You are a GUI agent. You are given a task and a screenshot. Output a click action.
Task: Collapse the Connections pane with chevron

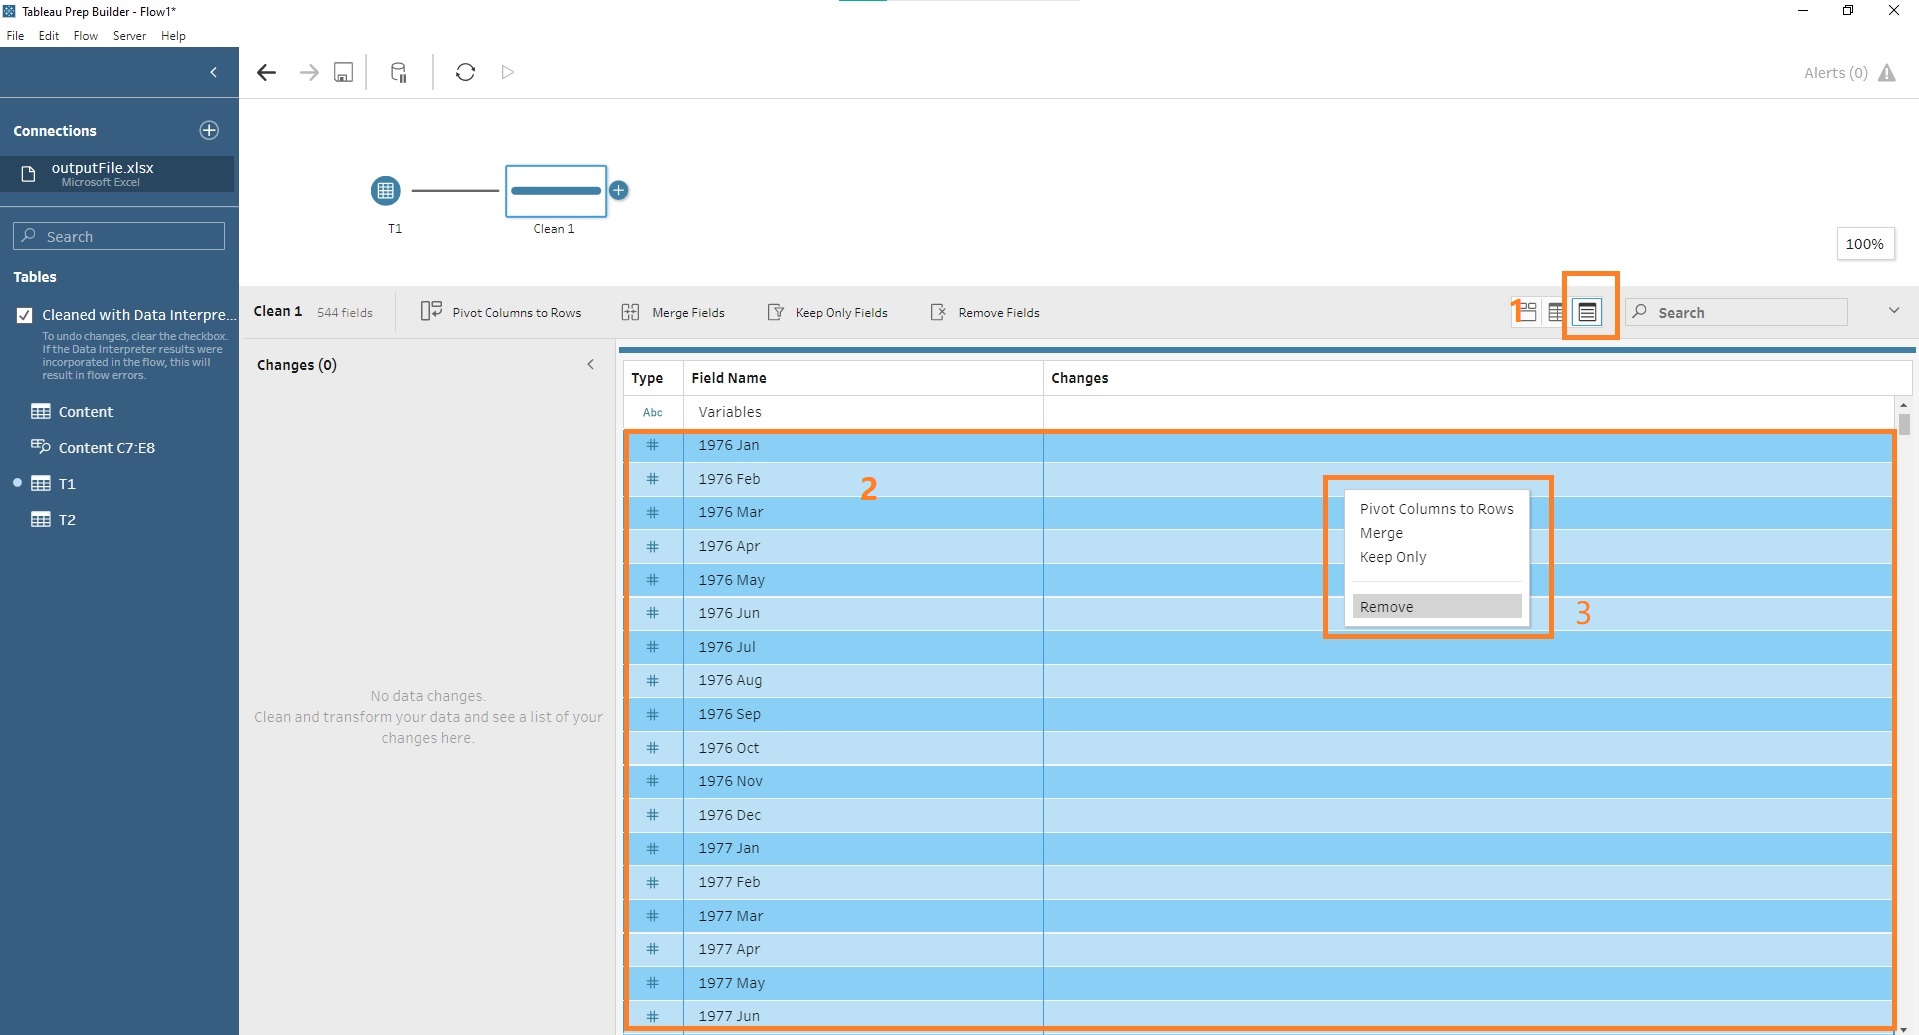click(213, 72)
